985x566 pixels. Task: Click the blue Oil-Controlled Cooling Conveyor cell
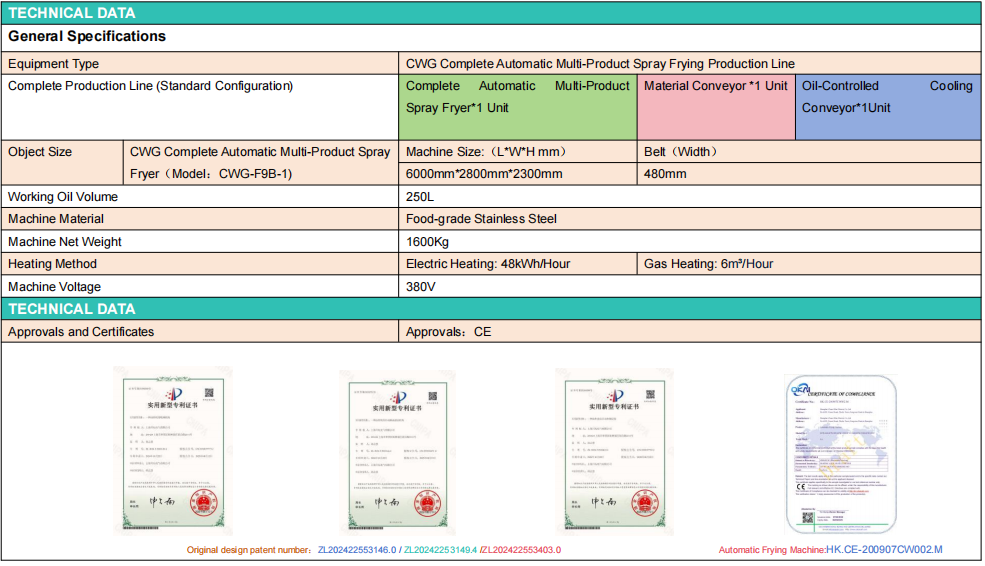click(x=887, y=97)
